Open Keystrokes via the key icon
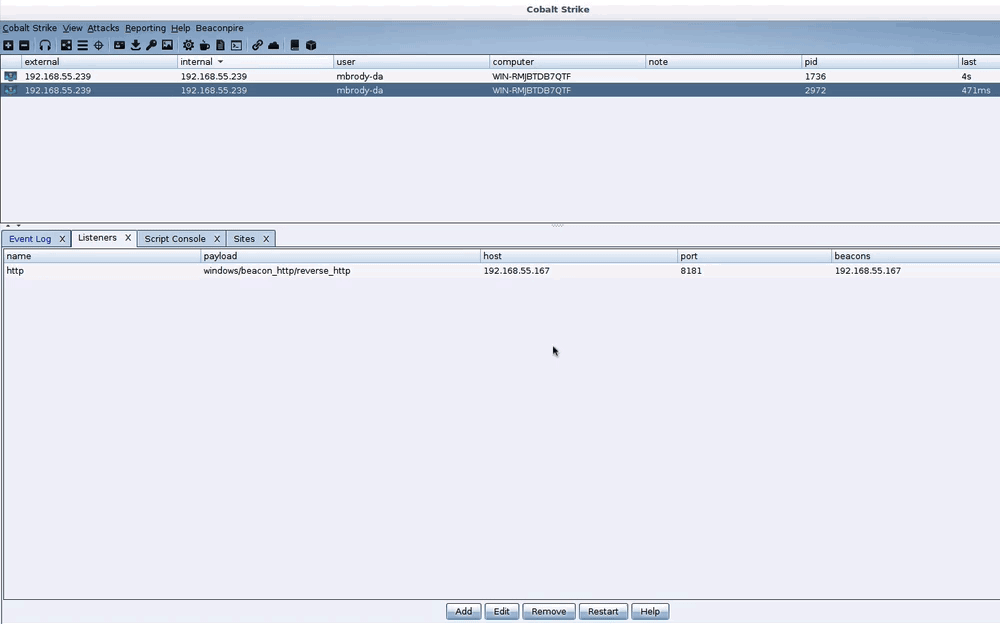This screenshot has width=1000, height=624. point(151,45)
